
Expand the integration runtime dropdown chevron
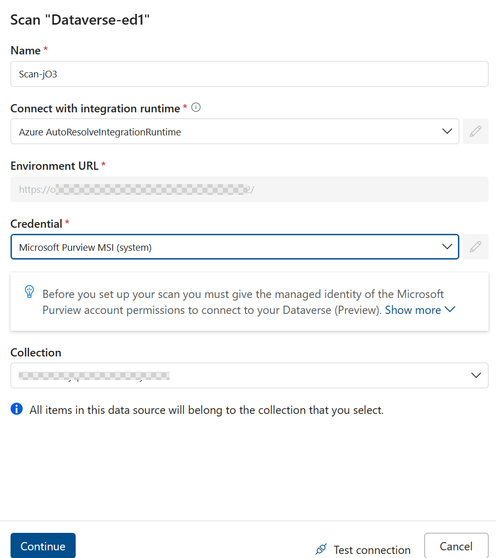(x=447, y=131)
